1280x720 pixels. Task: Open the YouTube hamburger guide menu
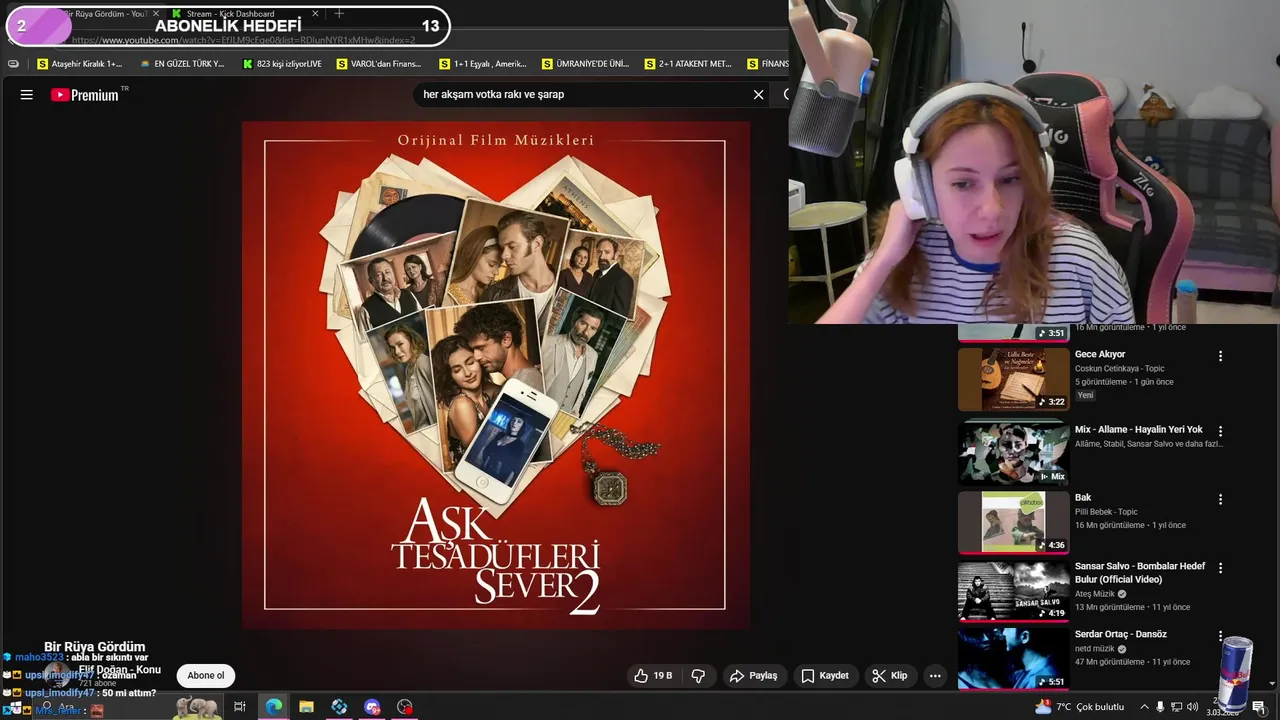click(x=27, y=95)
